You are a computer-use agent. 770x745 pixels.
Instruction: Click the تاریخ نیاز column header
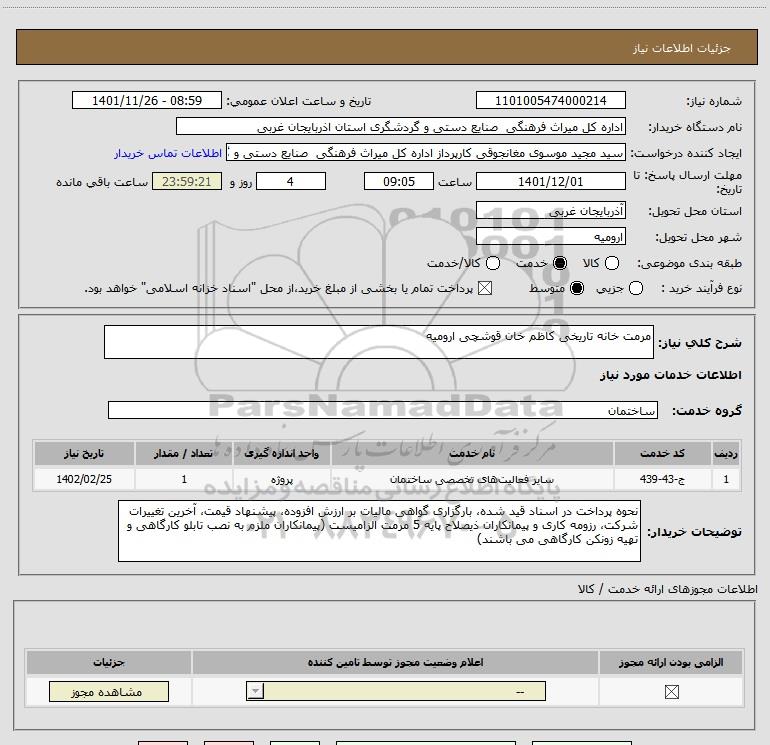click(84, 453)
